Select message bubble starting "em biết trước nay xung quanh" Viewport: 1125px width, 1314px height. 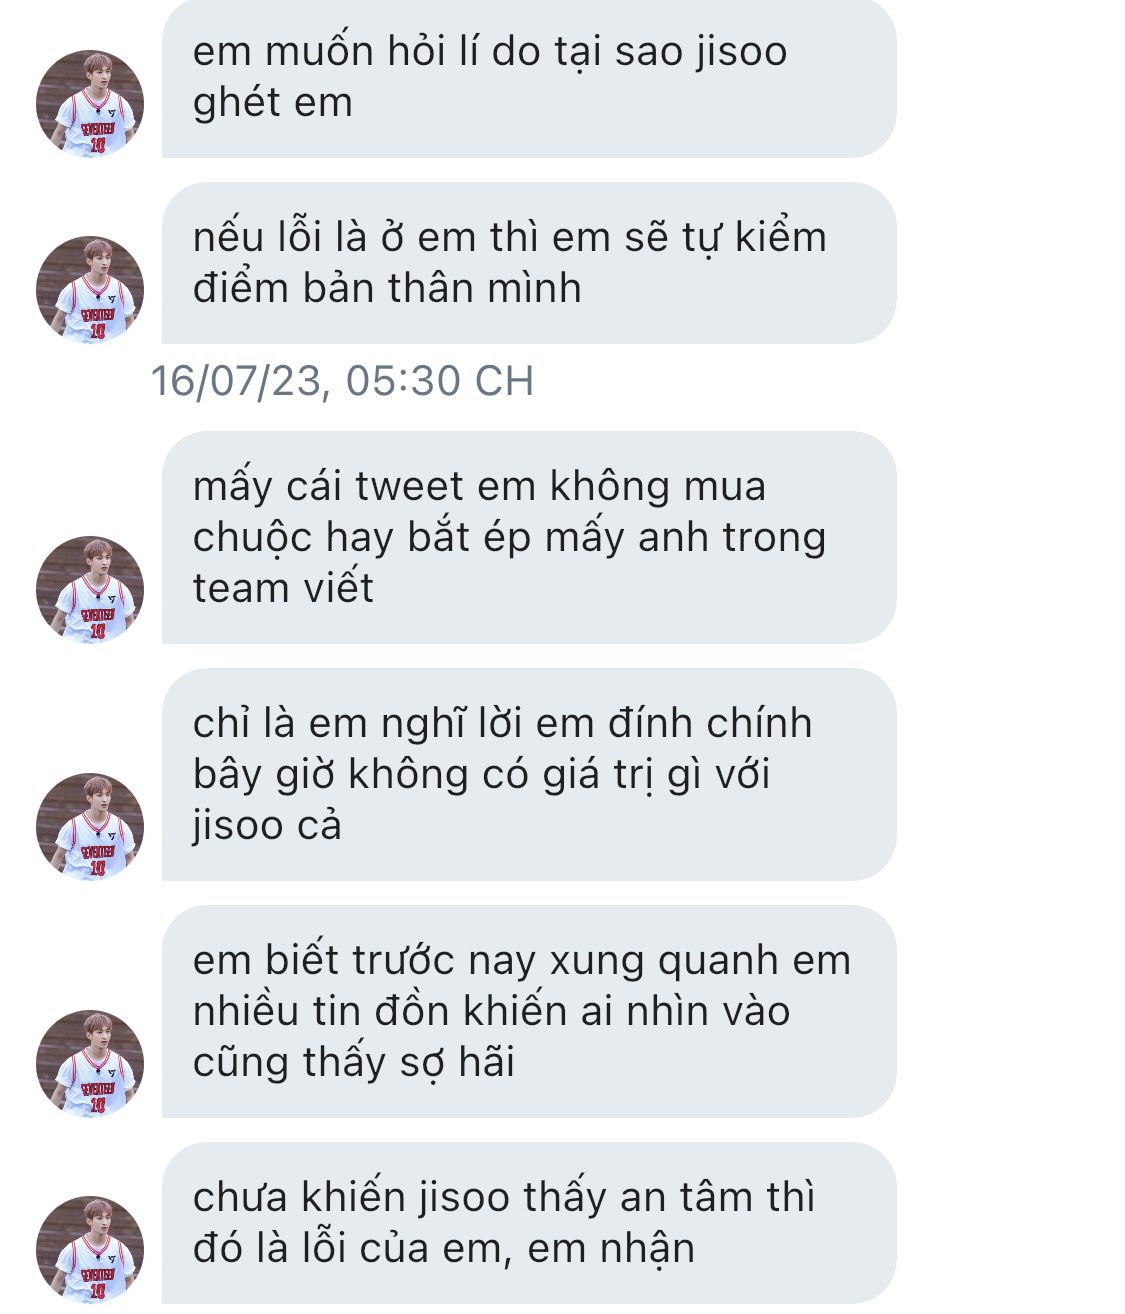coord(529,1011)
